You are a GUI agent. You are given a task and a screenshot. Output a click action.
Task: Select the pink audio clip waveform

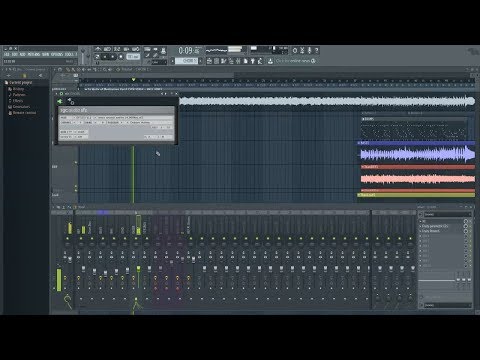tap(418, 179)
